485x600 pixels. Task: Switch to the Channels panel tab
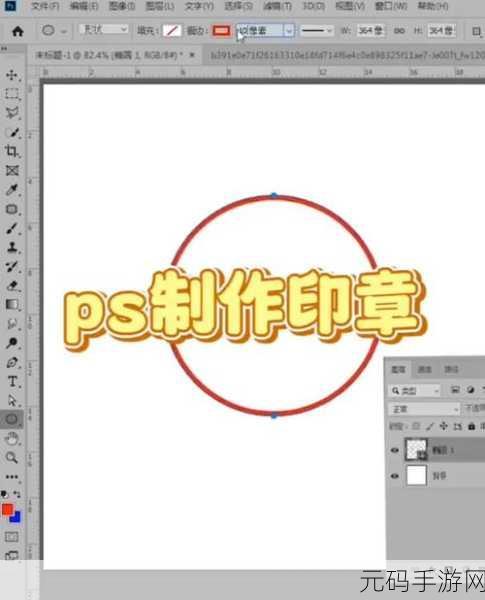425,369
